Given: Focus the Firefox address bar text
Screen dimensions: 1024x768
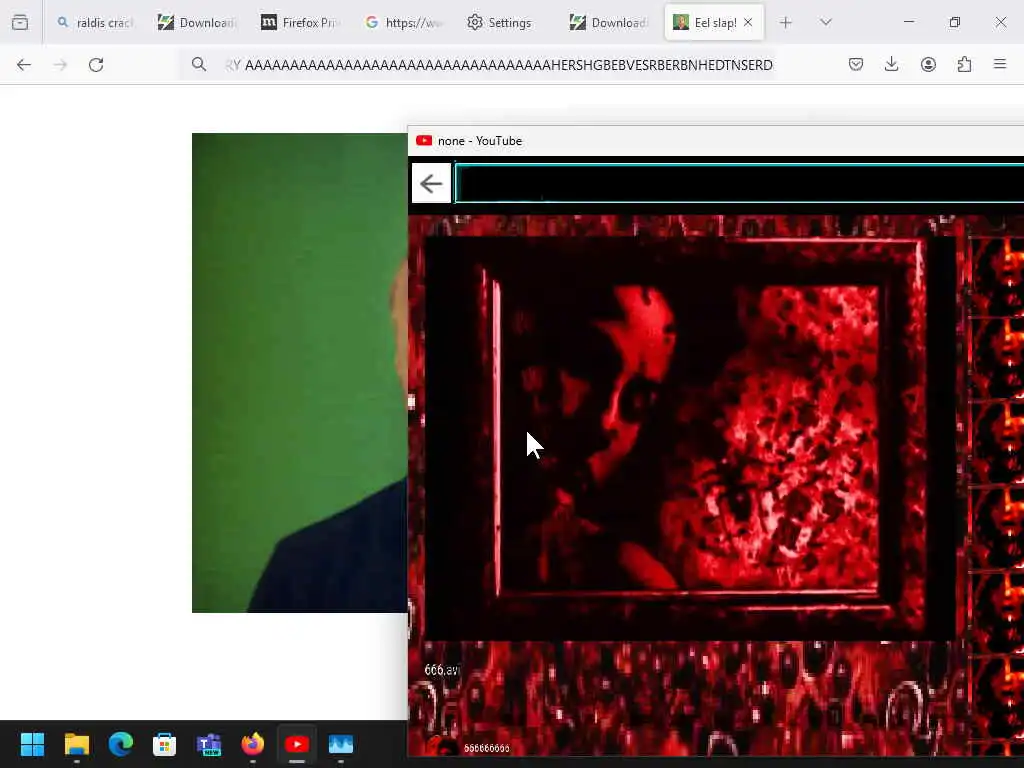Looking at the screenshot, I should pyautogui.click(x=500, y=65).
